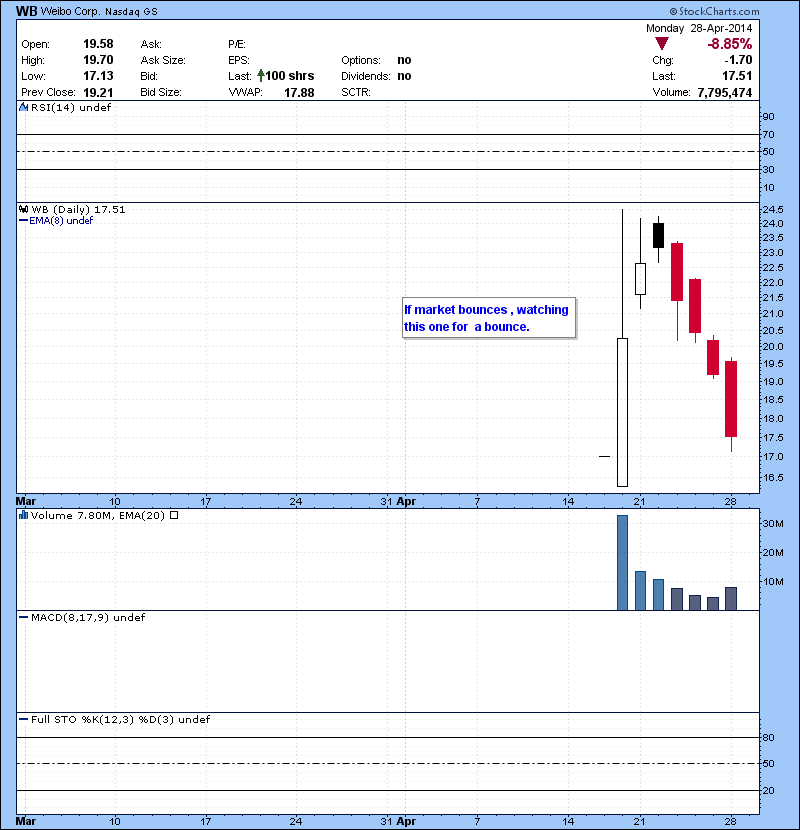Click the SCTR label

click(x=356, y=93)
